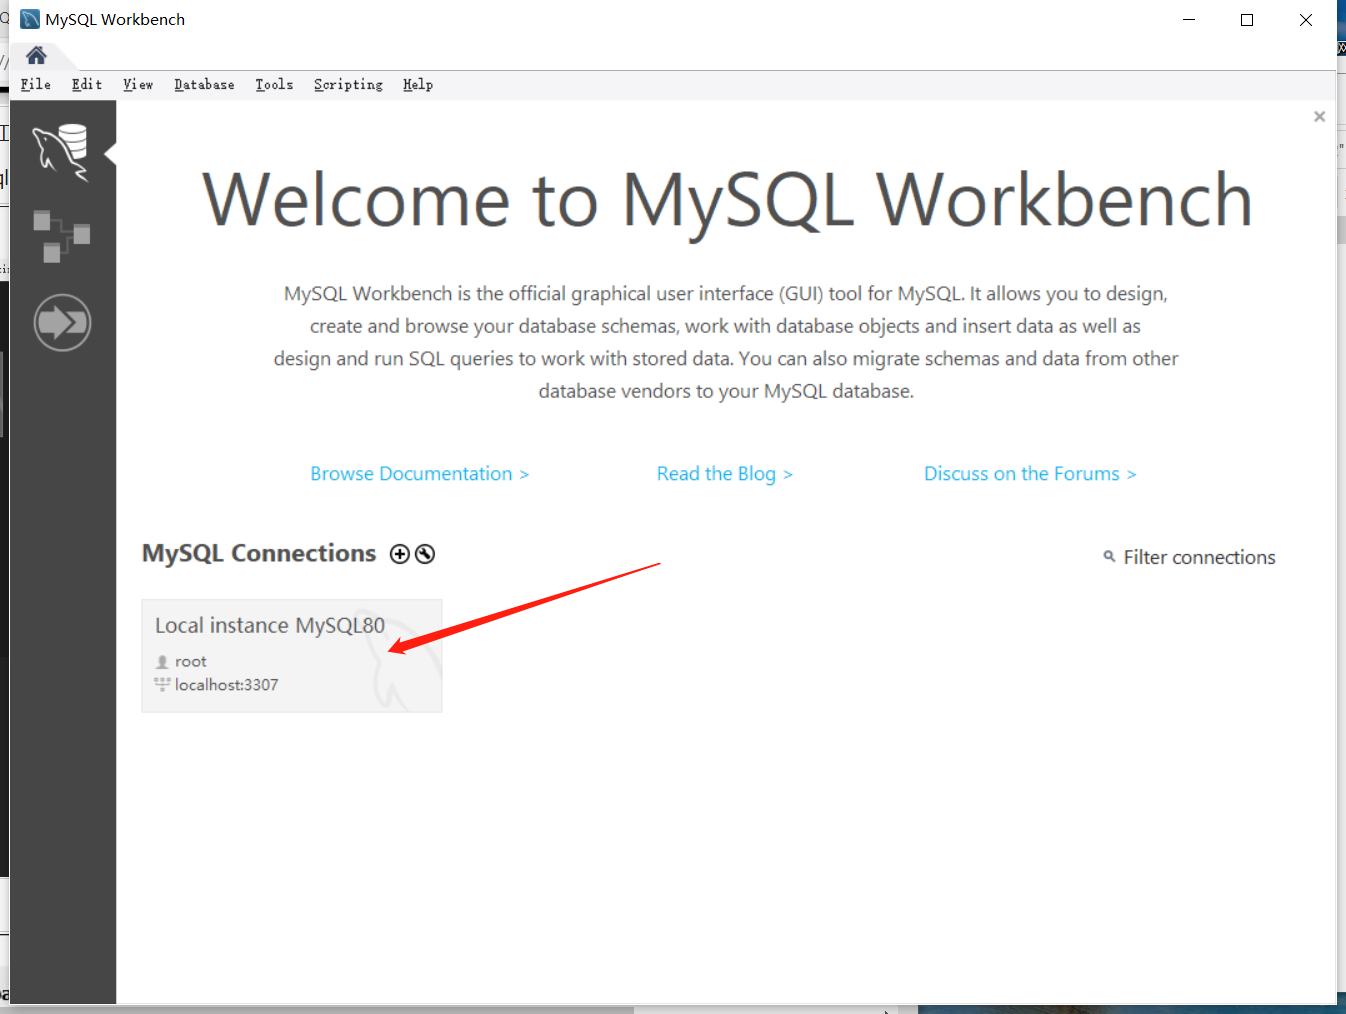1346x1014 pixels.
Task: Add a new MySQL connection plus icon
Action: [x=400, y=554]
